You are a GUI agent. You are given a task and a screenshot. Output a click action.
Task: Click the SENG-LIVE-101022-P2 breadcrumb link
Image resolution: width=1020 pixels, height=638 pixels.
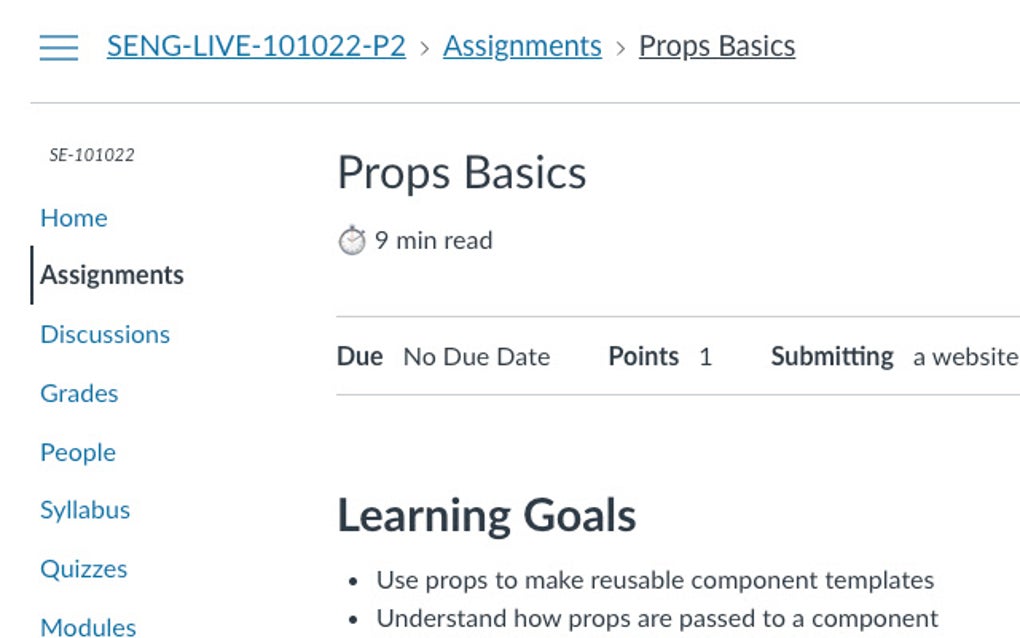point(255,46)
